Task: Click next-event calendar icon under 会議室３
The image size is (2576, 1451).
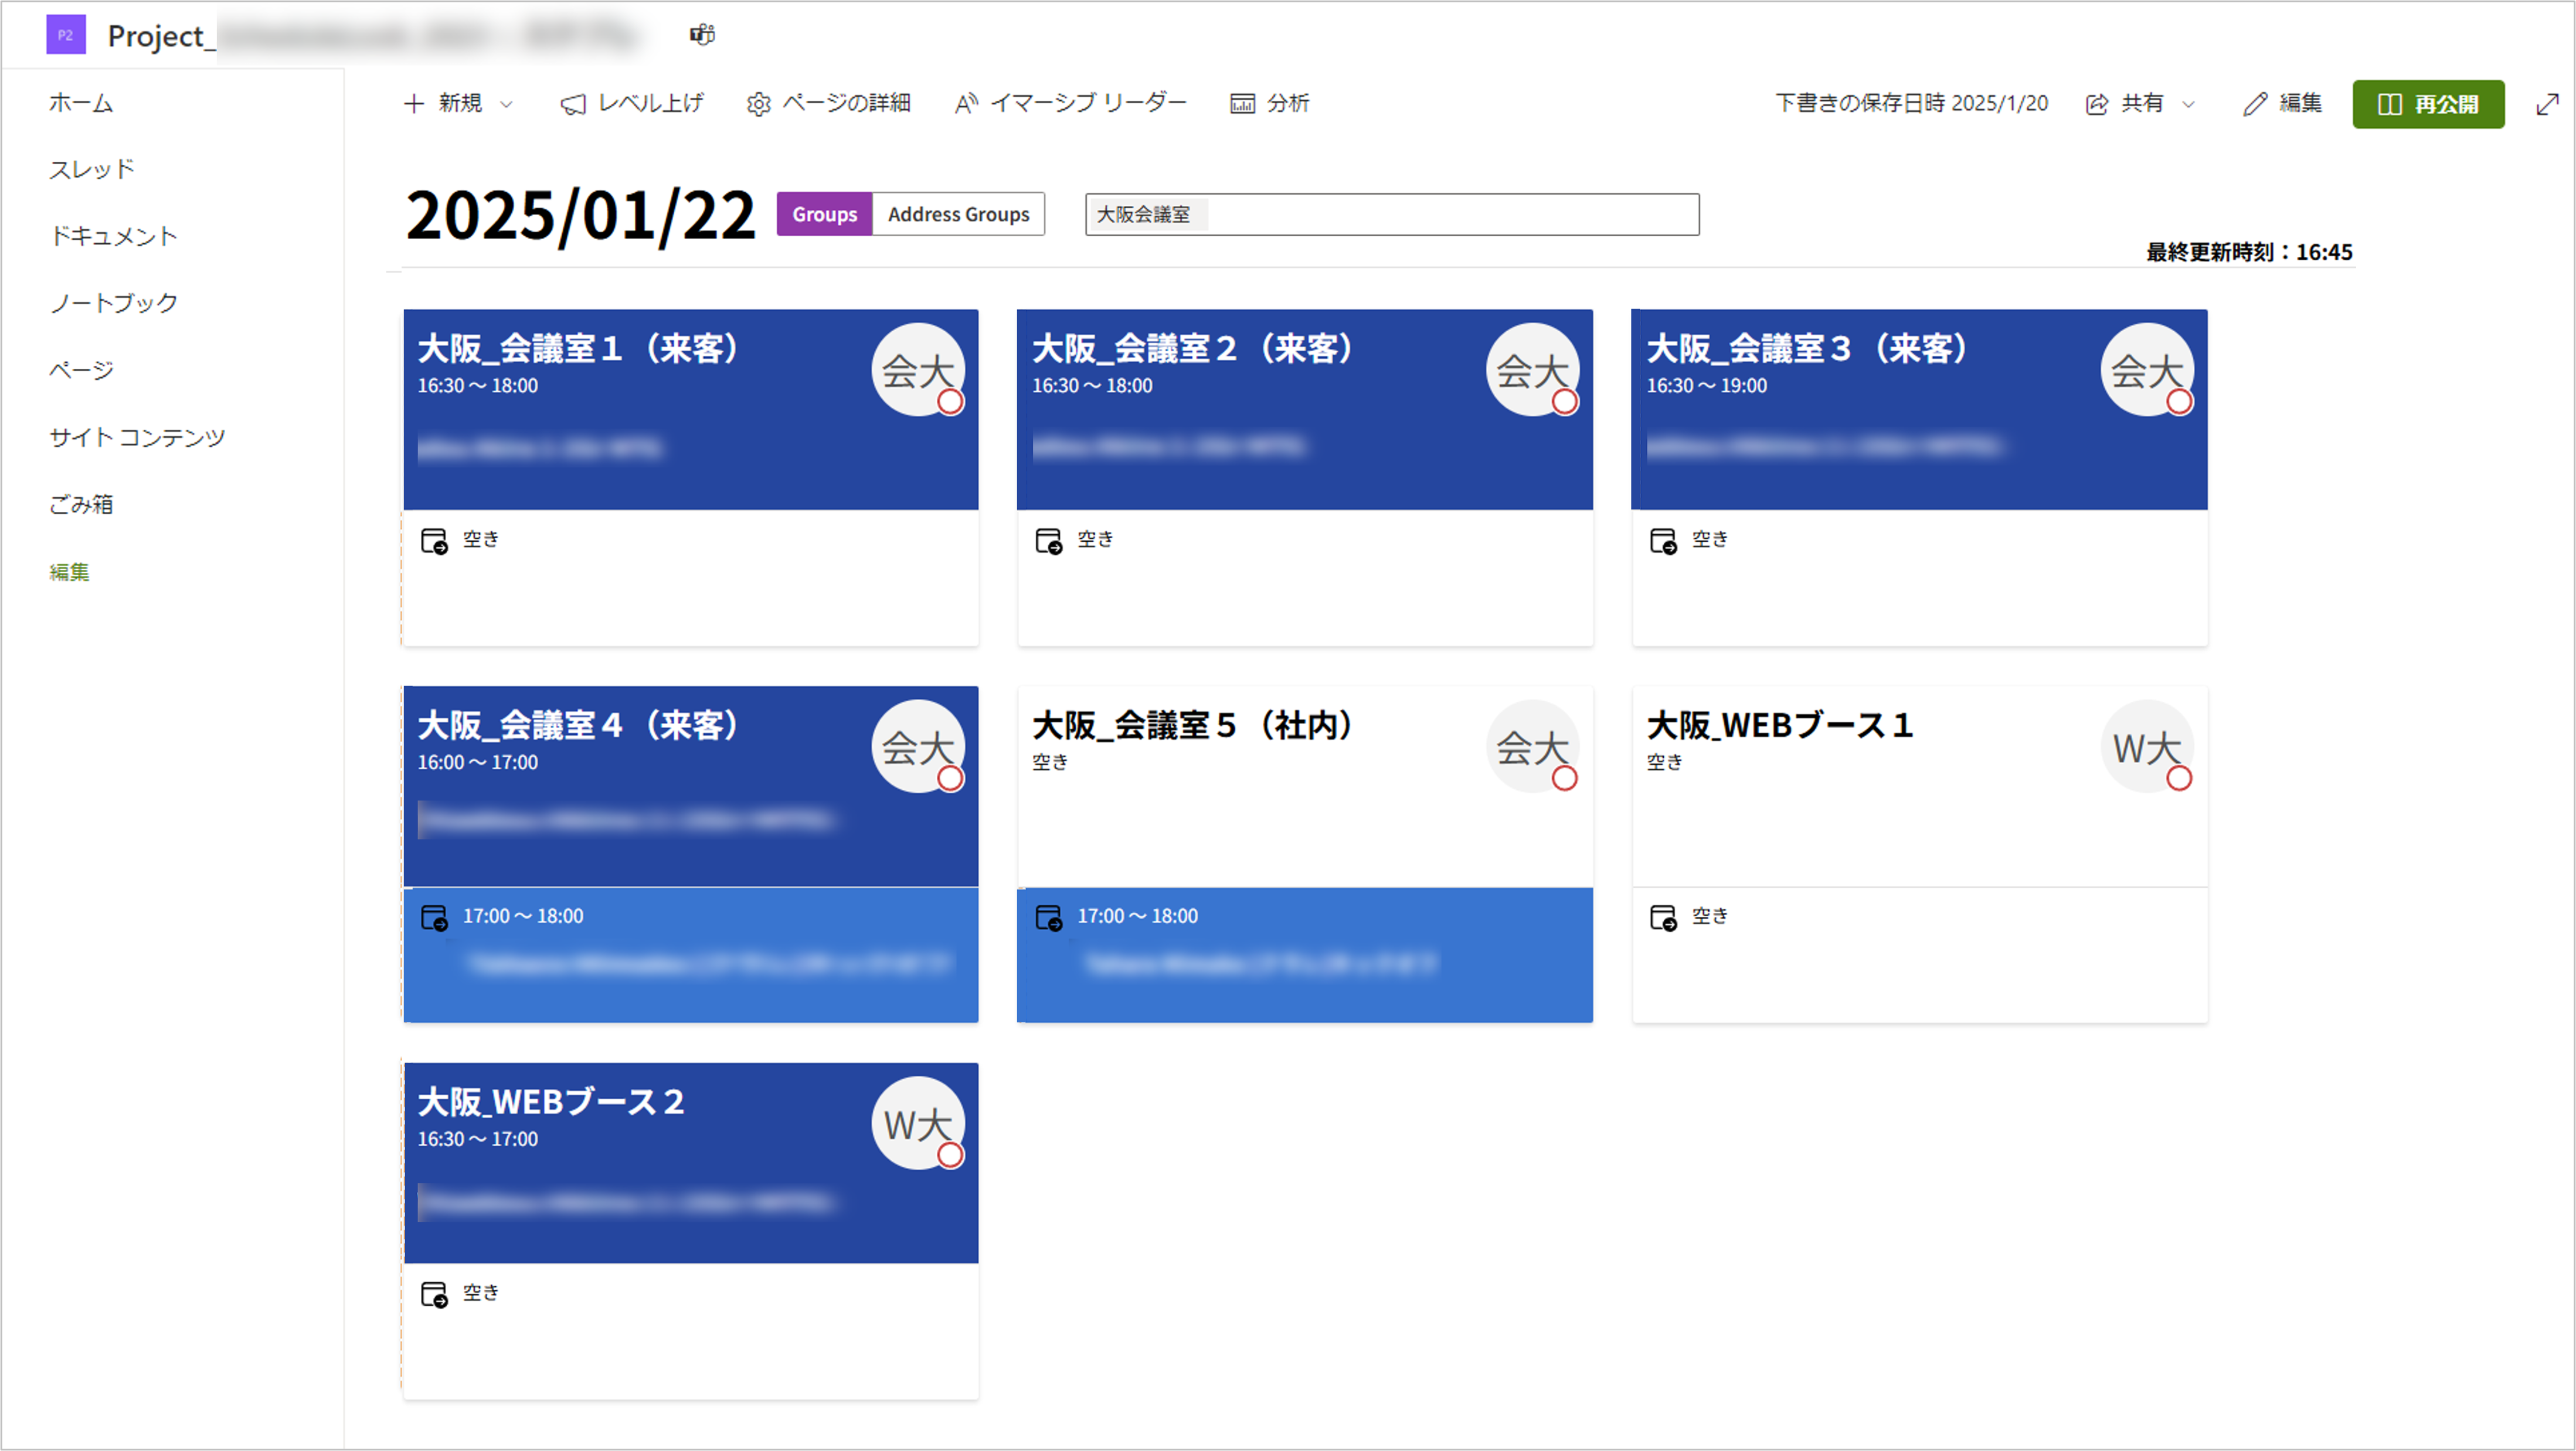Action: 1663,541
